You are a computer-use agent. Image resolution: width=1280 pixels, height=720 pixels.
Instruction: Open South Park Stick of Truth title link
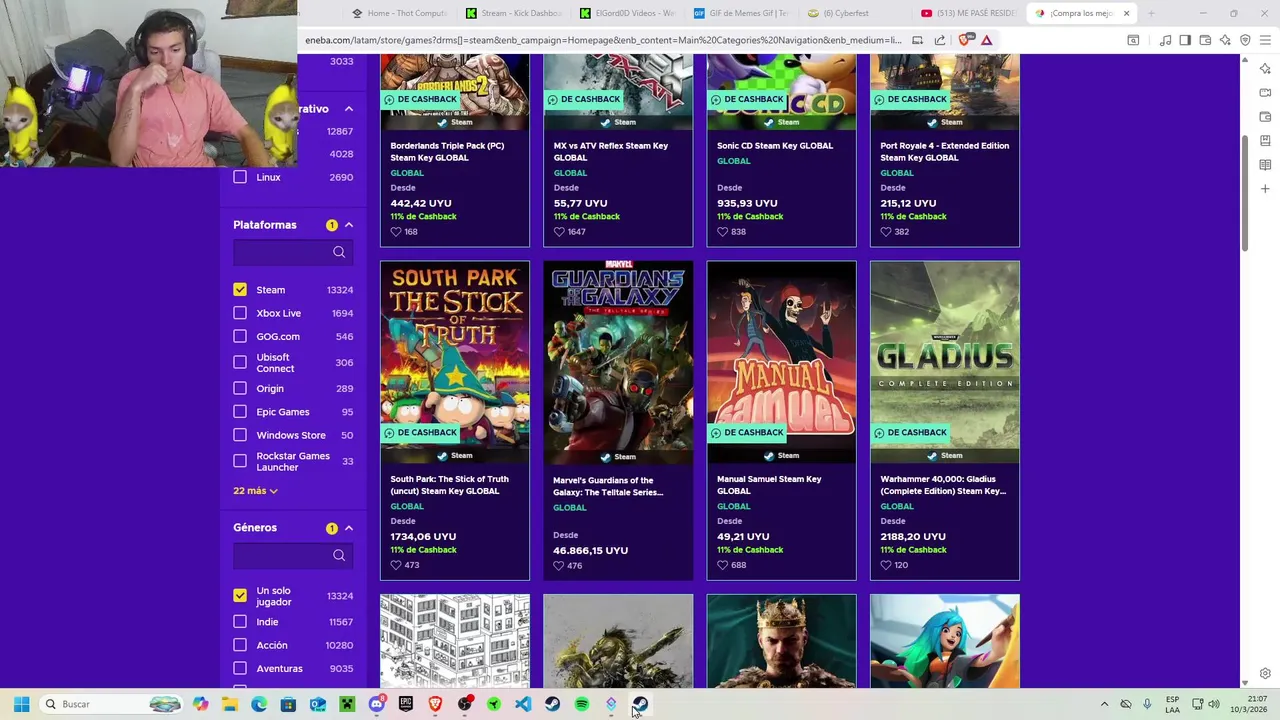[449, 485]
